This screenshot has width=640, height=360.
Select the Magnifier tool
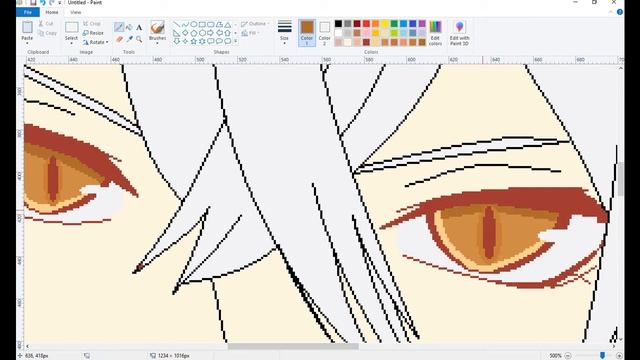[139, 39]
